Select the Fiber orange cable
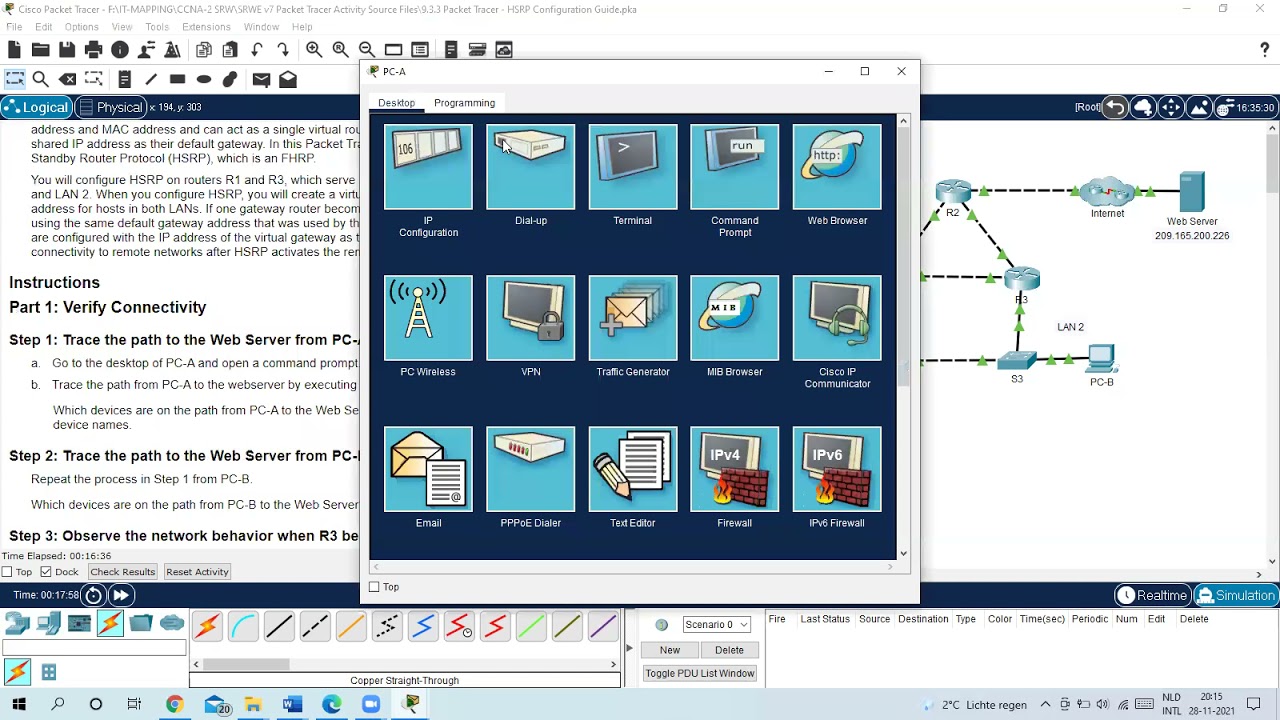 pyautogui.click(x=351, y=627)
